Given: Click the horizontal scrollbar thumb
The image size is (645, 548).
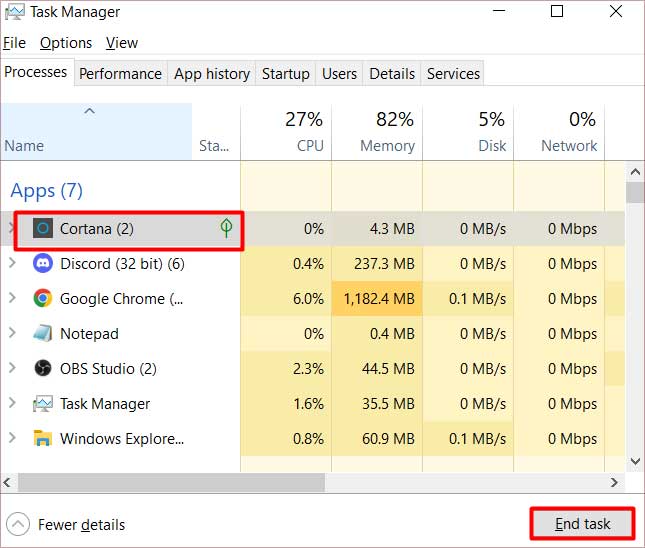Looking at the screenshot, I should (172, 482).
